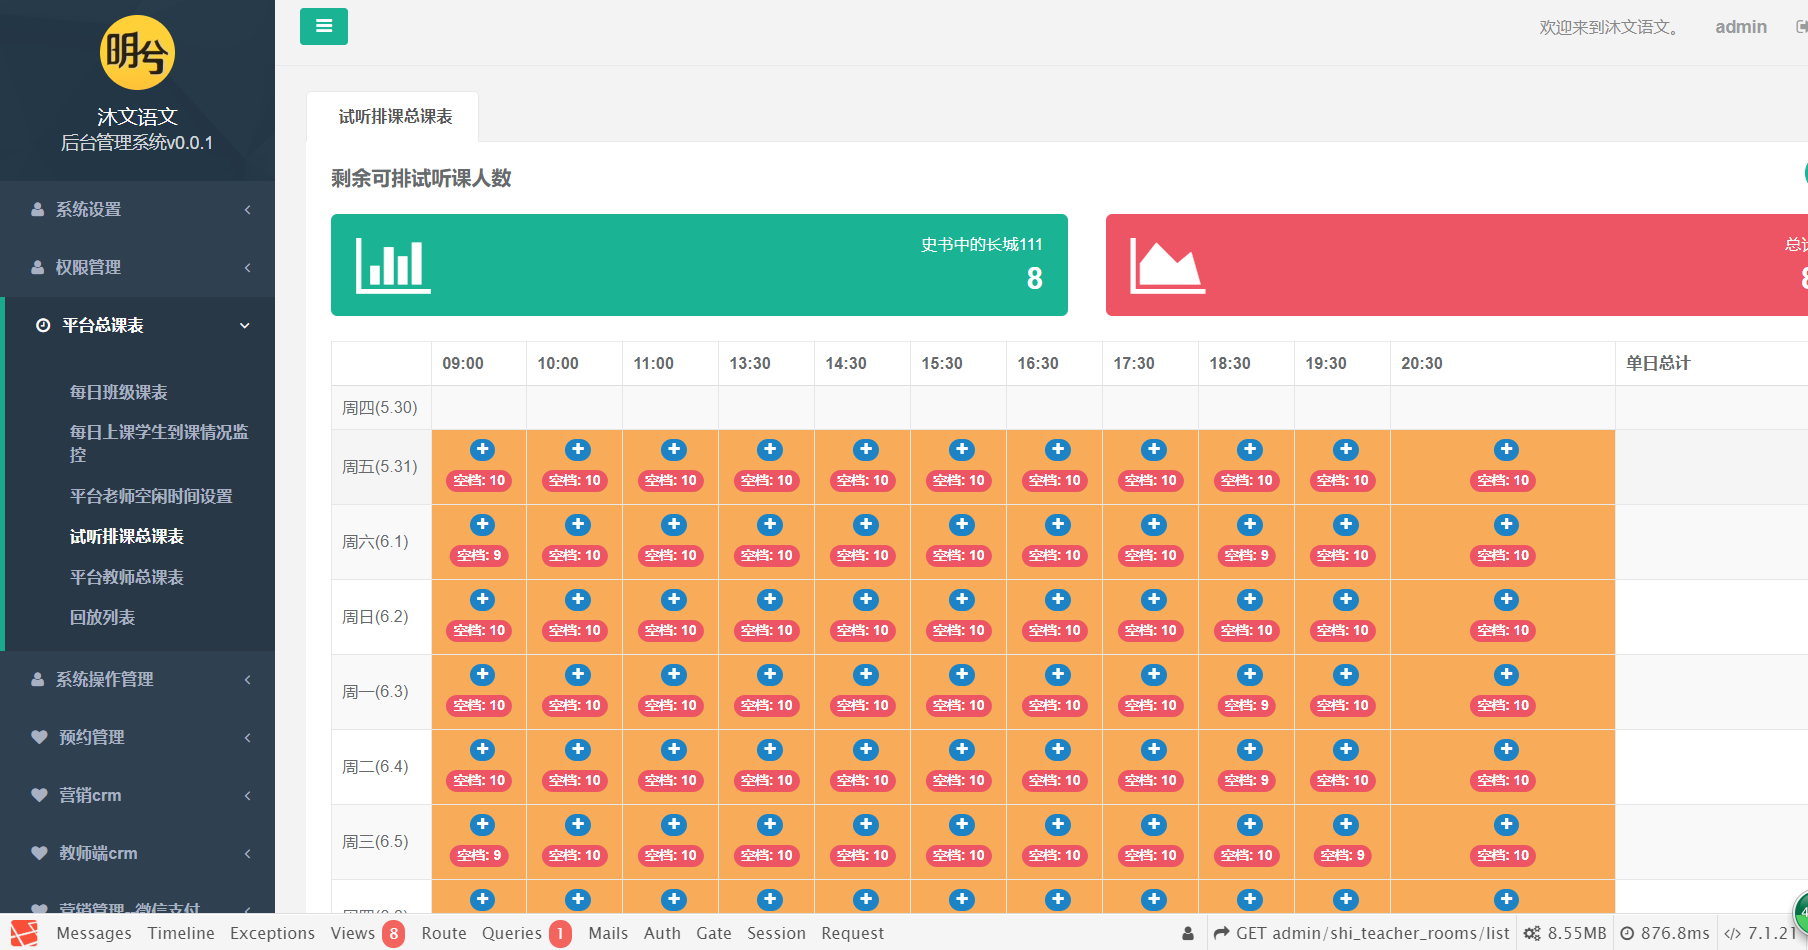Click 空档: 9 badge for 周三(6.5) at 19:30
The image size is (1808, 950).
[1343, 855]
